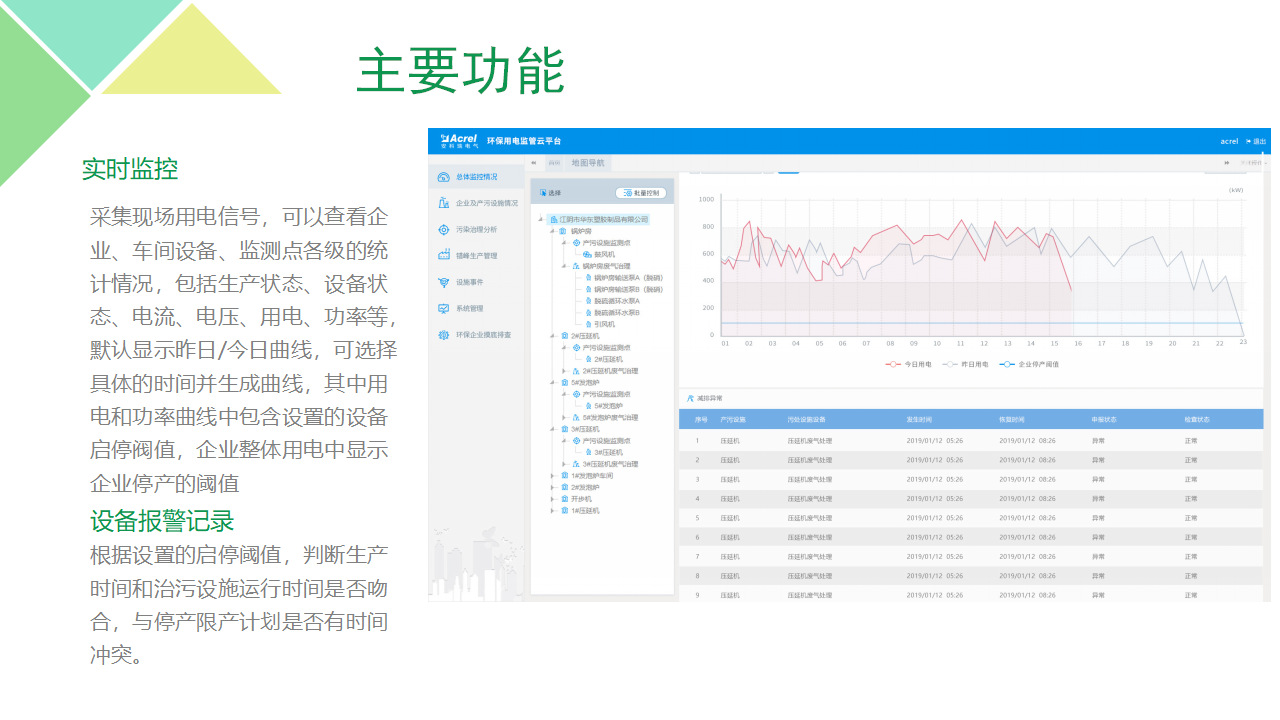Click 压延机 cell in row 3

click(730, 479)
